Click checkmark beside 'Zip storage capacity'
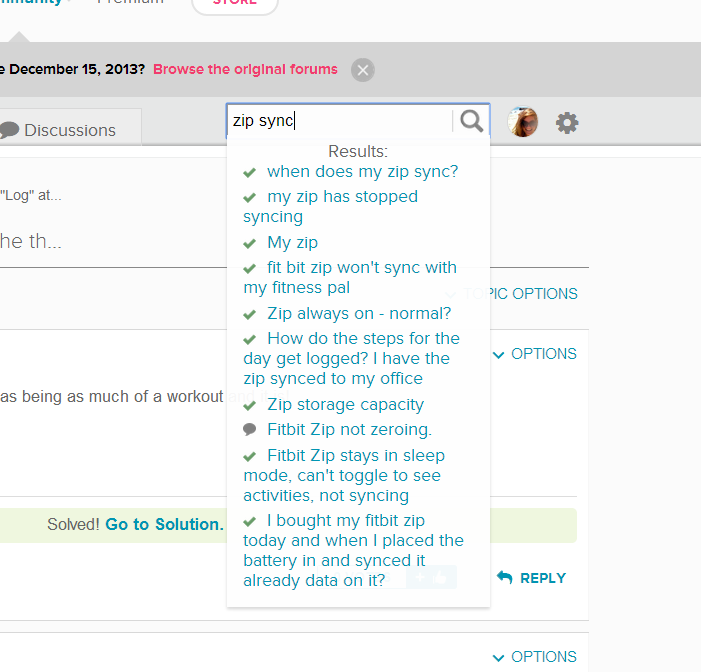 249,406
